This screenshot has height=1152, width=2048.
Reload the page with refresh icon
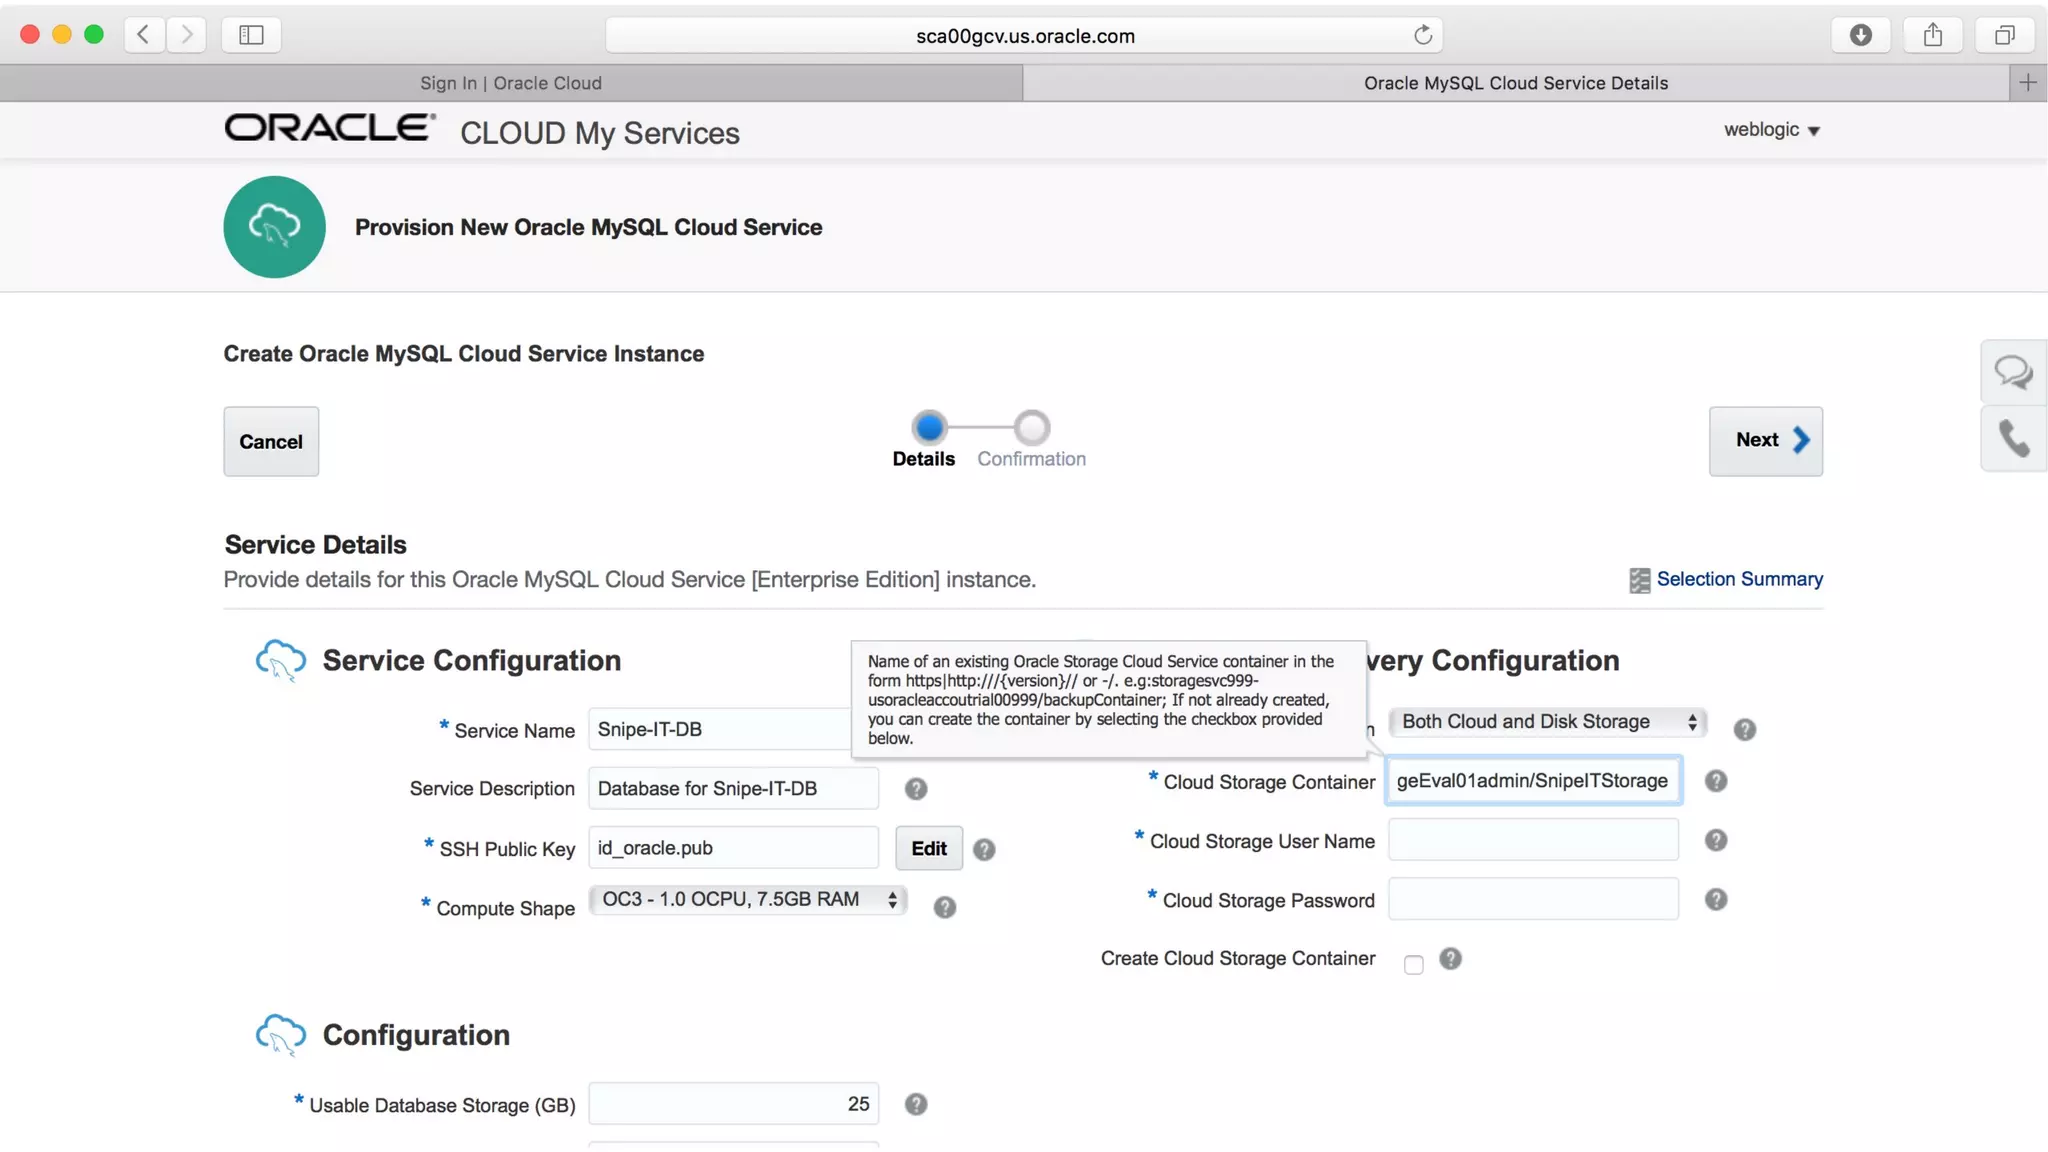(x=1422, y=35)
